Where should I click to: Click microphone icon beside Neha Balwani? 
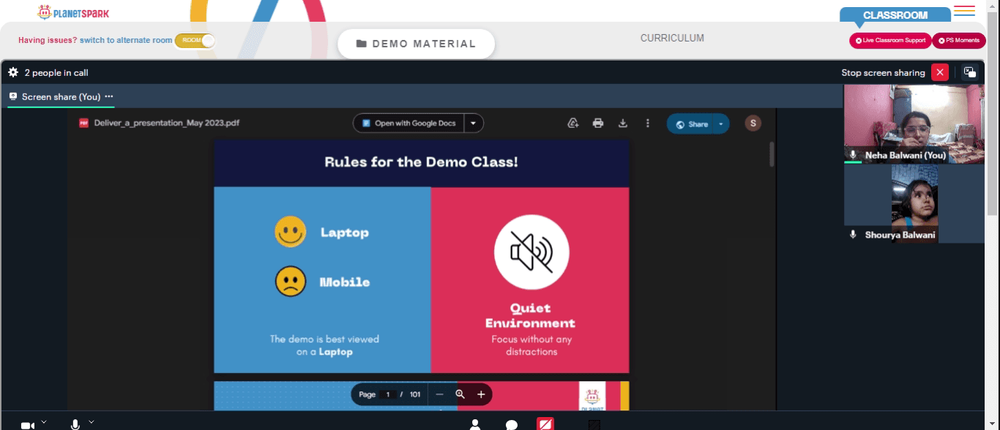pos(853,155)
